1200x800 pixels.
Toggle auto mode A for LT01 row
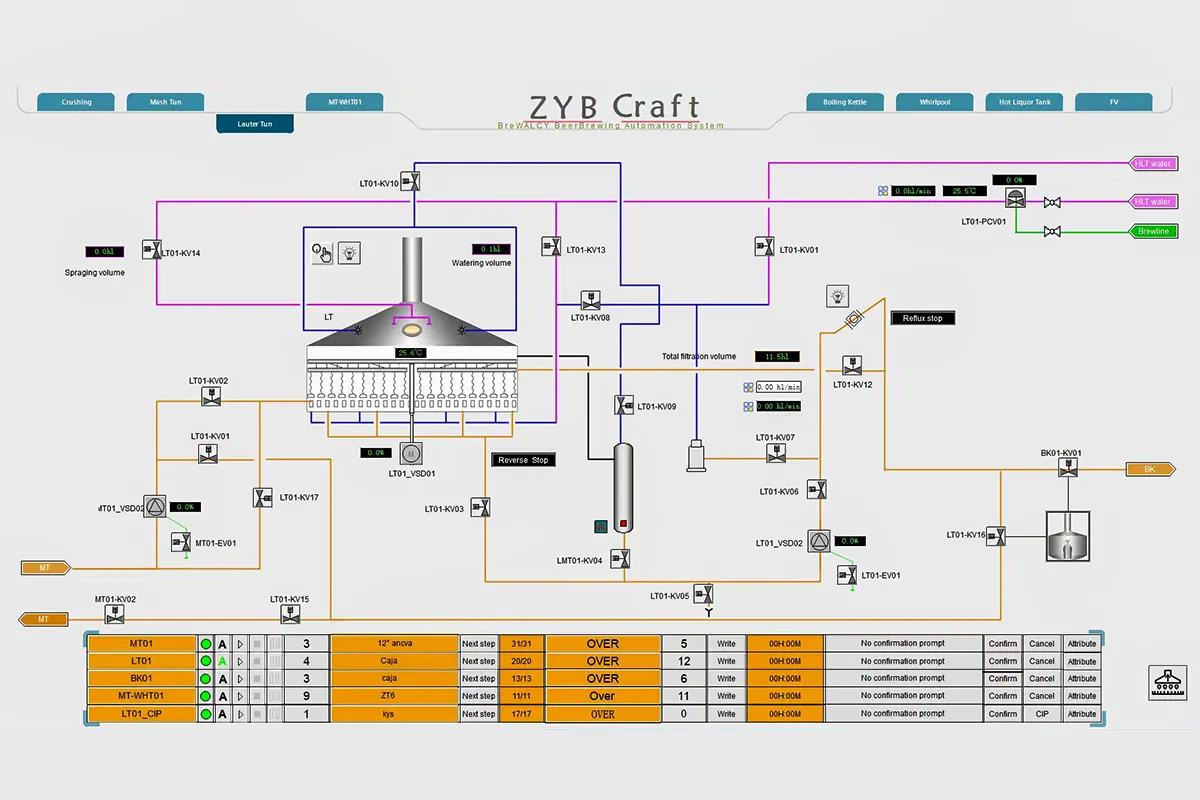coord(223,661)
